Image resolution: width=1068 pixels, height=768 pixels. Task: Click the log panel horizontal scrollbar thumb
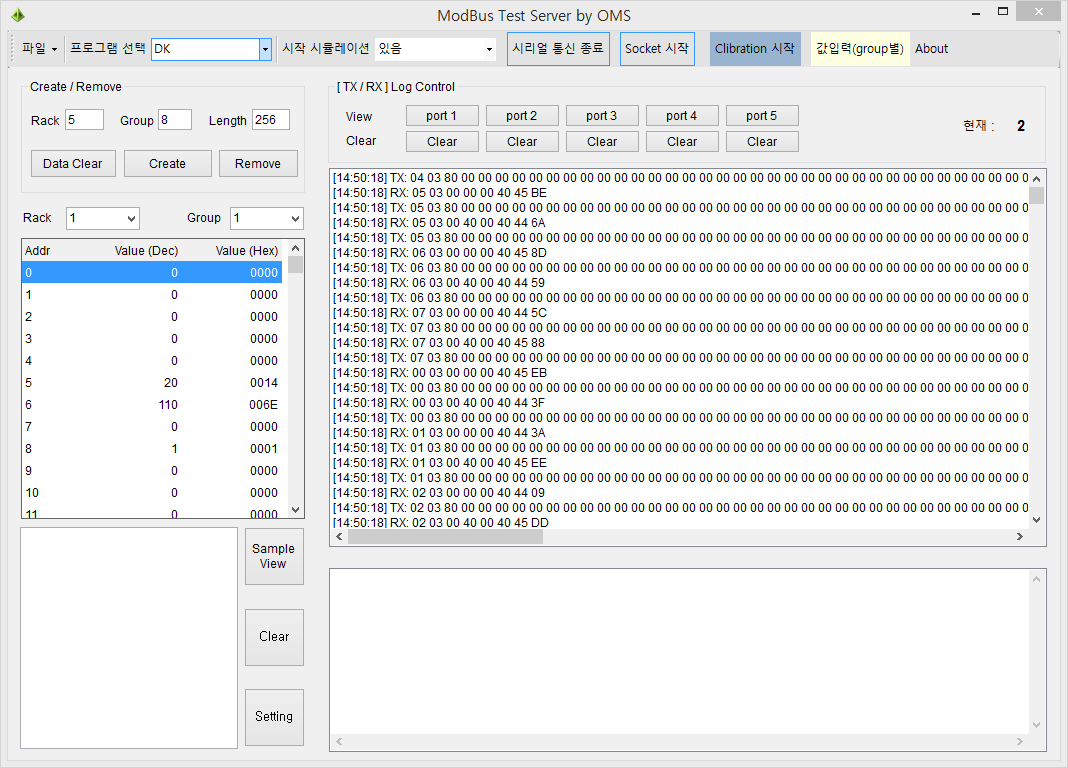445,537
